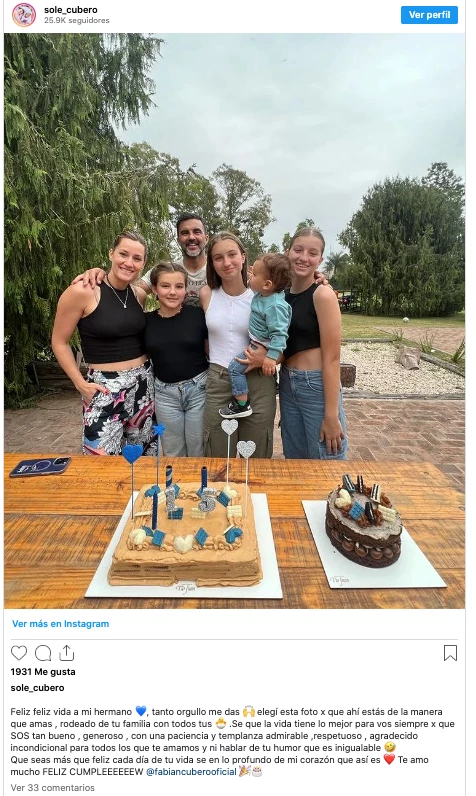Open the @fabiancuberooficial mention
This screenshot has width=476, height=796.
pos(191,772)
